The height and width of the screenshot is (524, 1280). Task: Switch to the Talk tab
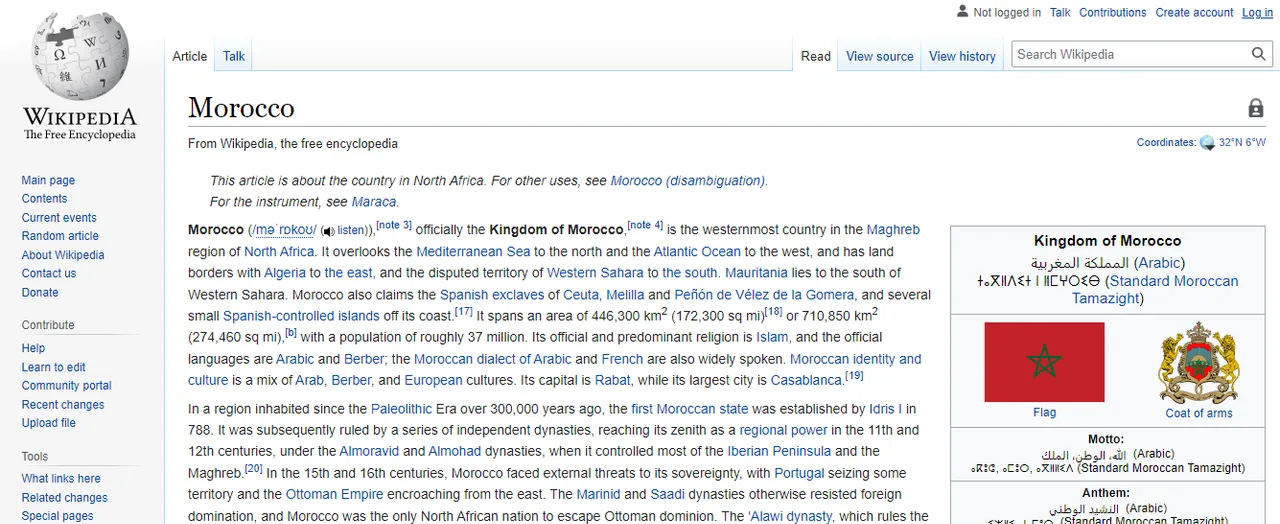(x=234, y=56)
